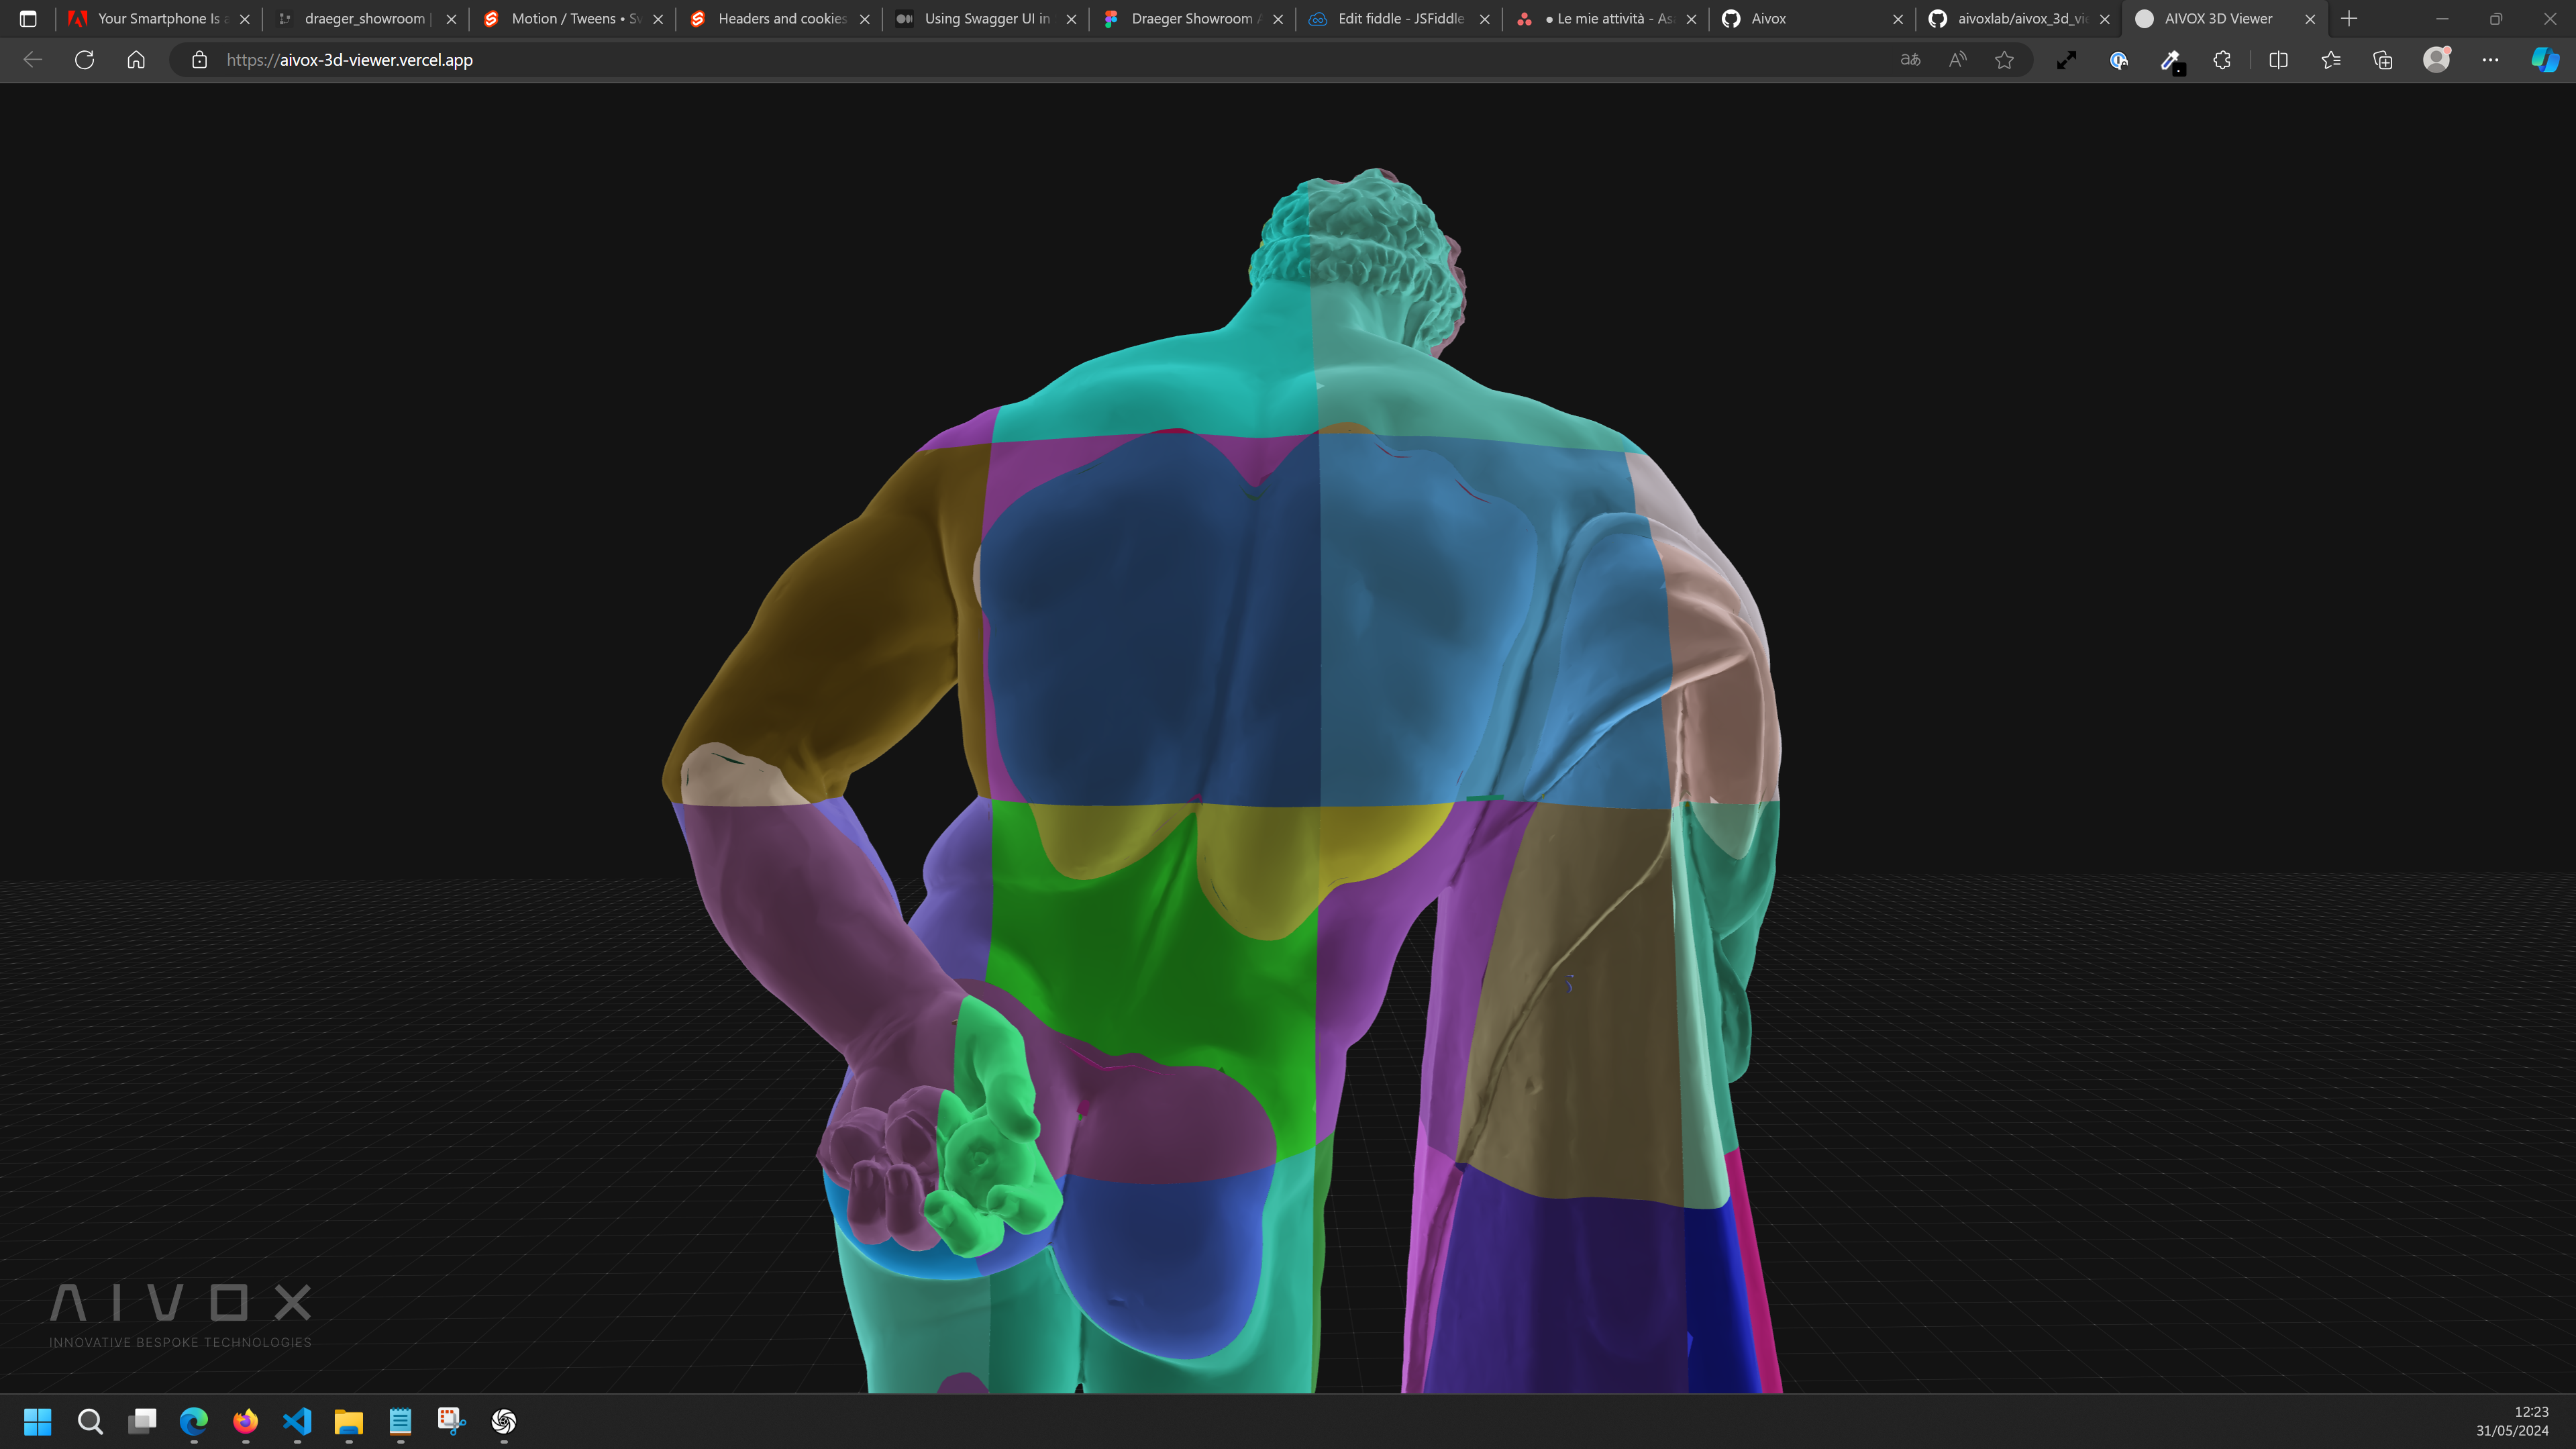Screen dimensions: 2576x1449
Task: Click the new tab plus button
Action: [2349, 19]
